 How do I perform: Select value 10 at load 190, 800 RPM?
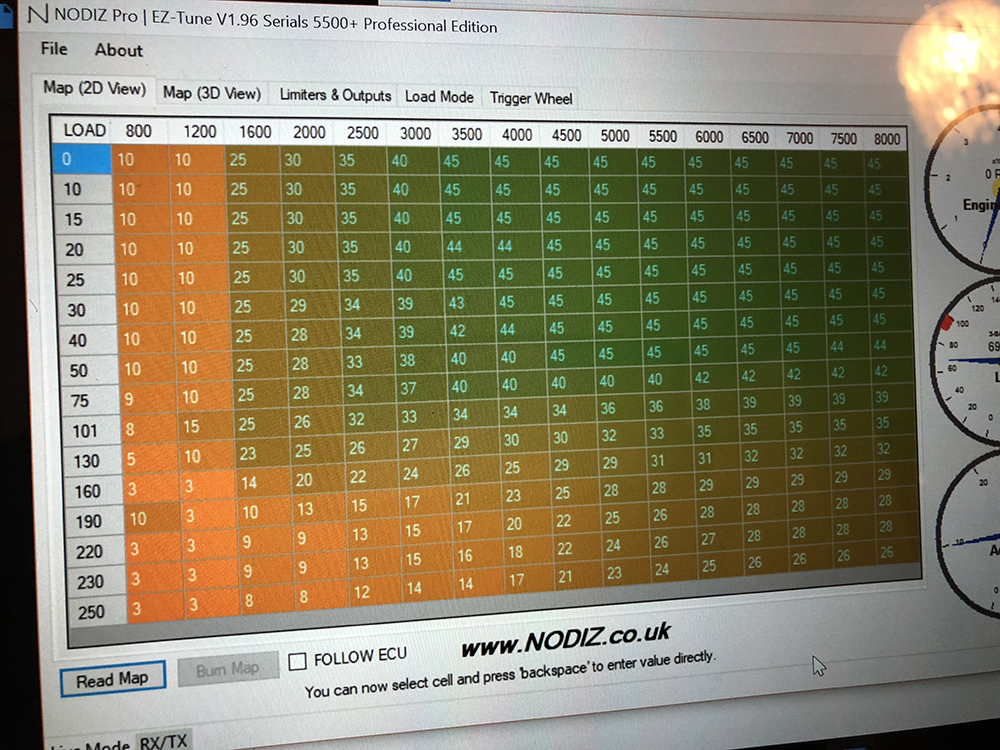point(154,519)
